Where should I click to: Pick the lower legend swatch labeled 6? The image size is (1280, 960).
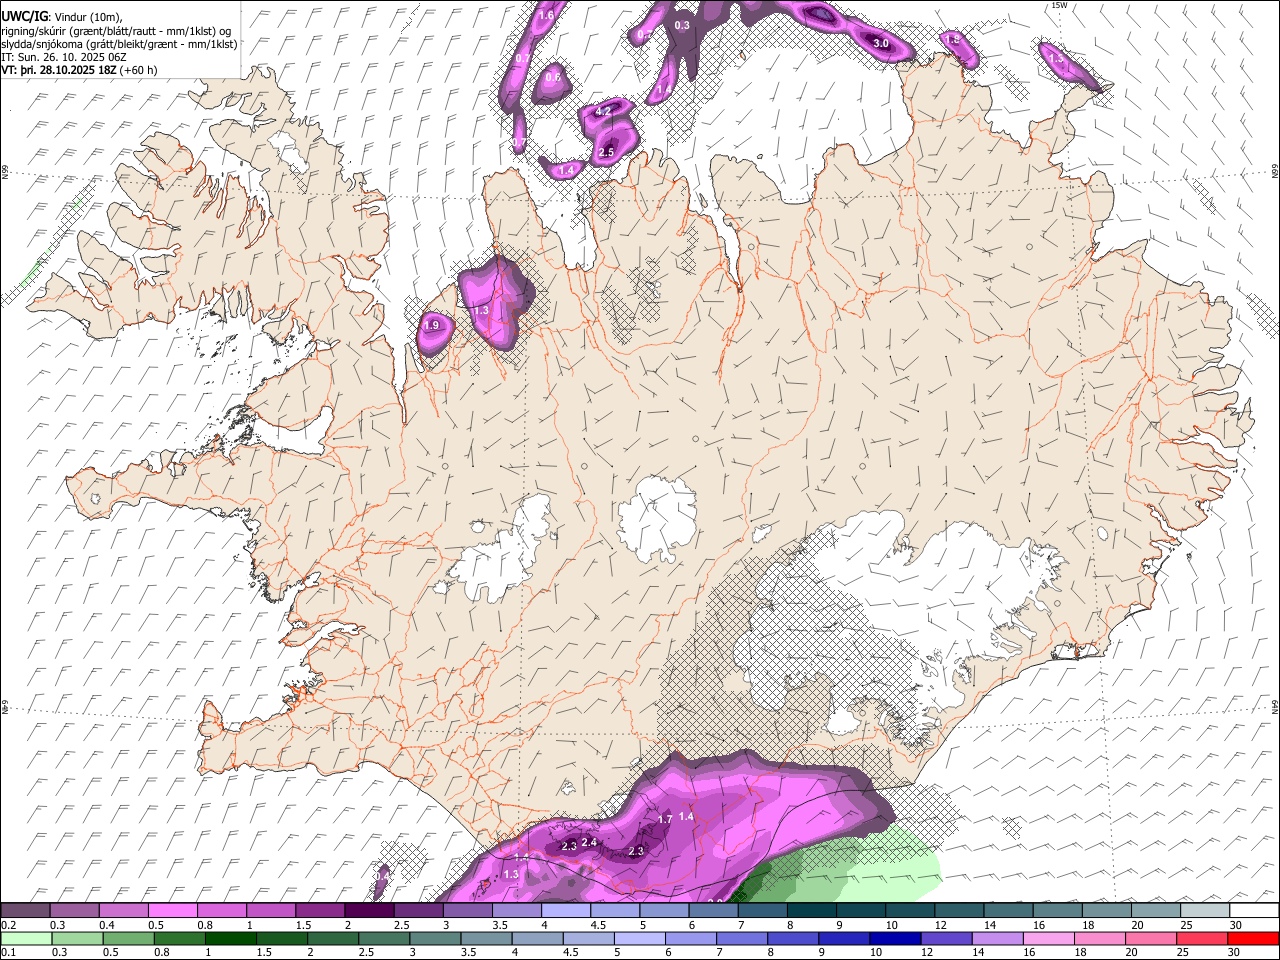(x=690, y=938)
